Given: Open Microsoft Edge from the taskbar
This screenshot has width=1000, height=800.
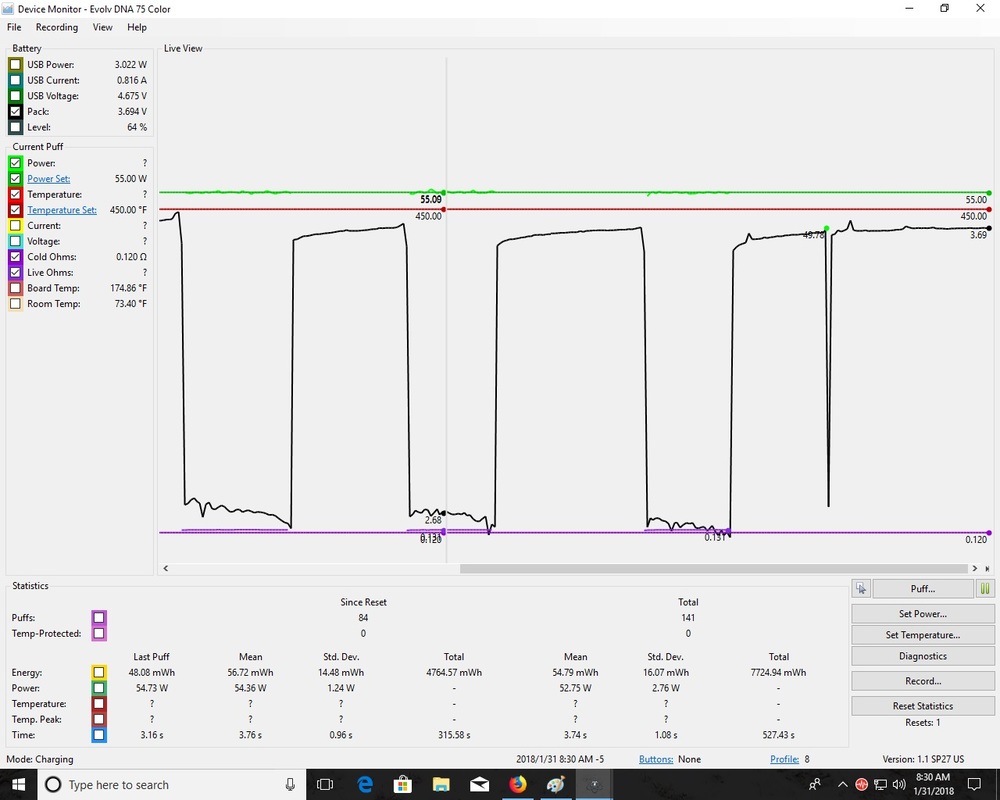Looking at the screenshot, I should 364,784.
